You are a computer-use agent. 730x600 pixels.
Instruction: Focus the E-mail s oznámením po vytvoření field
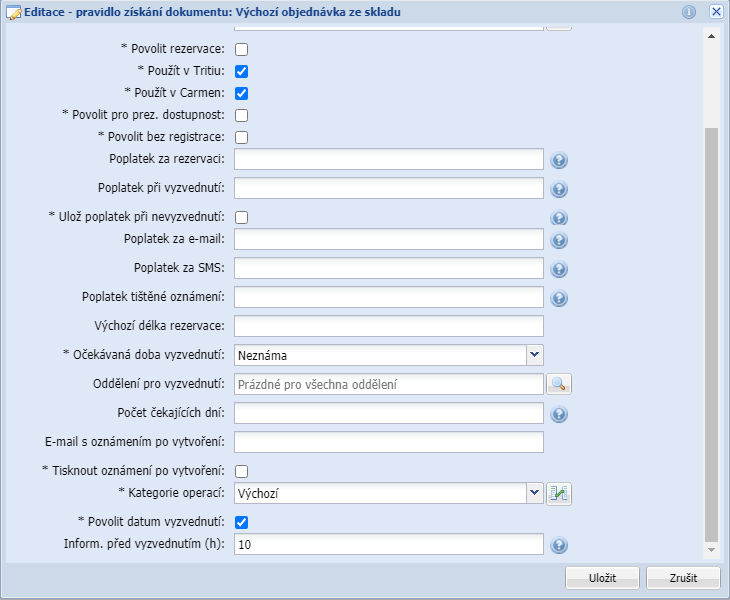pos(388,442)
